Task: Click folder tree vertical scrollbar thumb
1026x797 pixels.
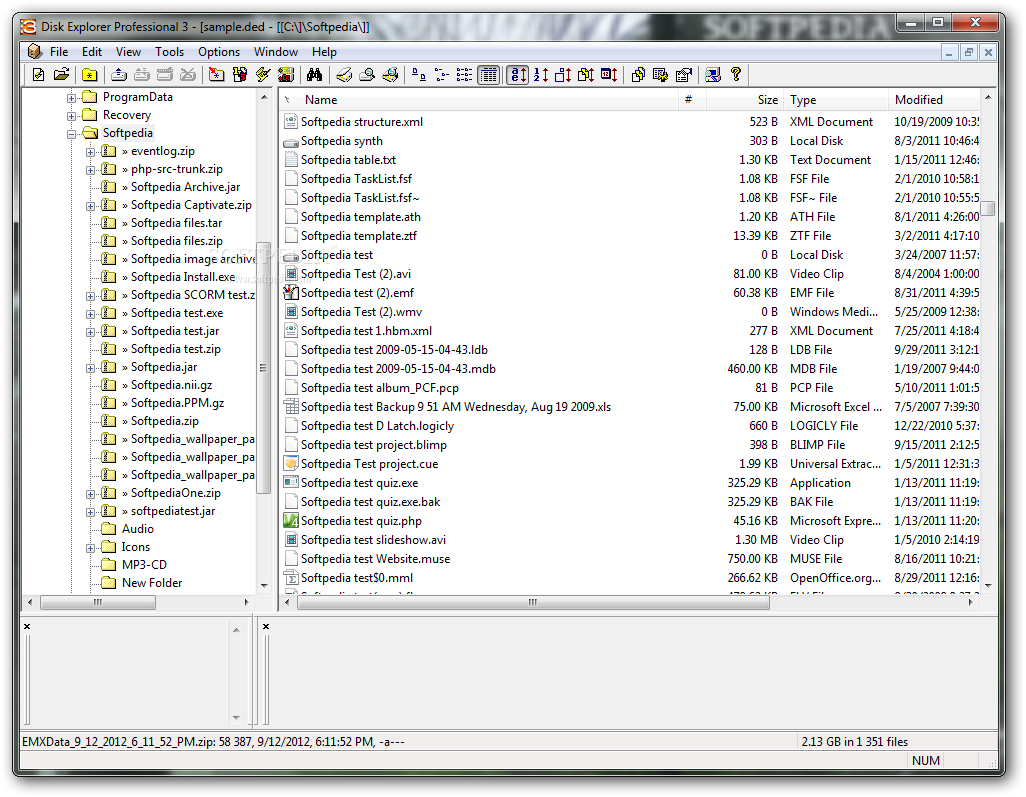Action: [264, 368]
